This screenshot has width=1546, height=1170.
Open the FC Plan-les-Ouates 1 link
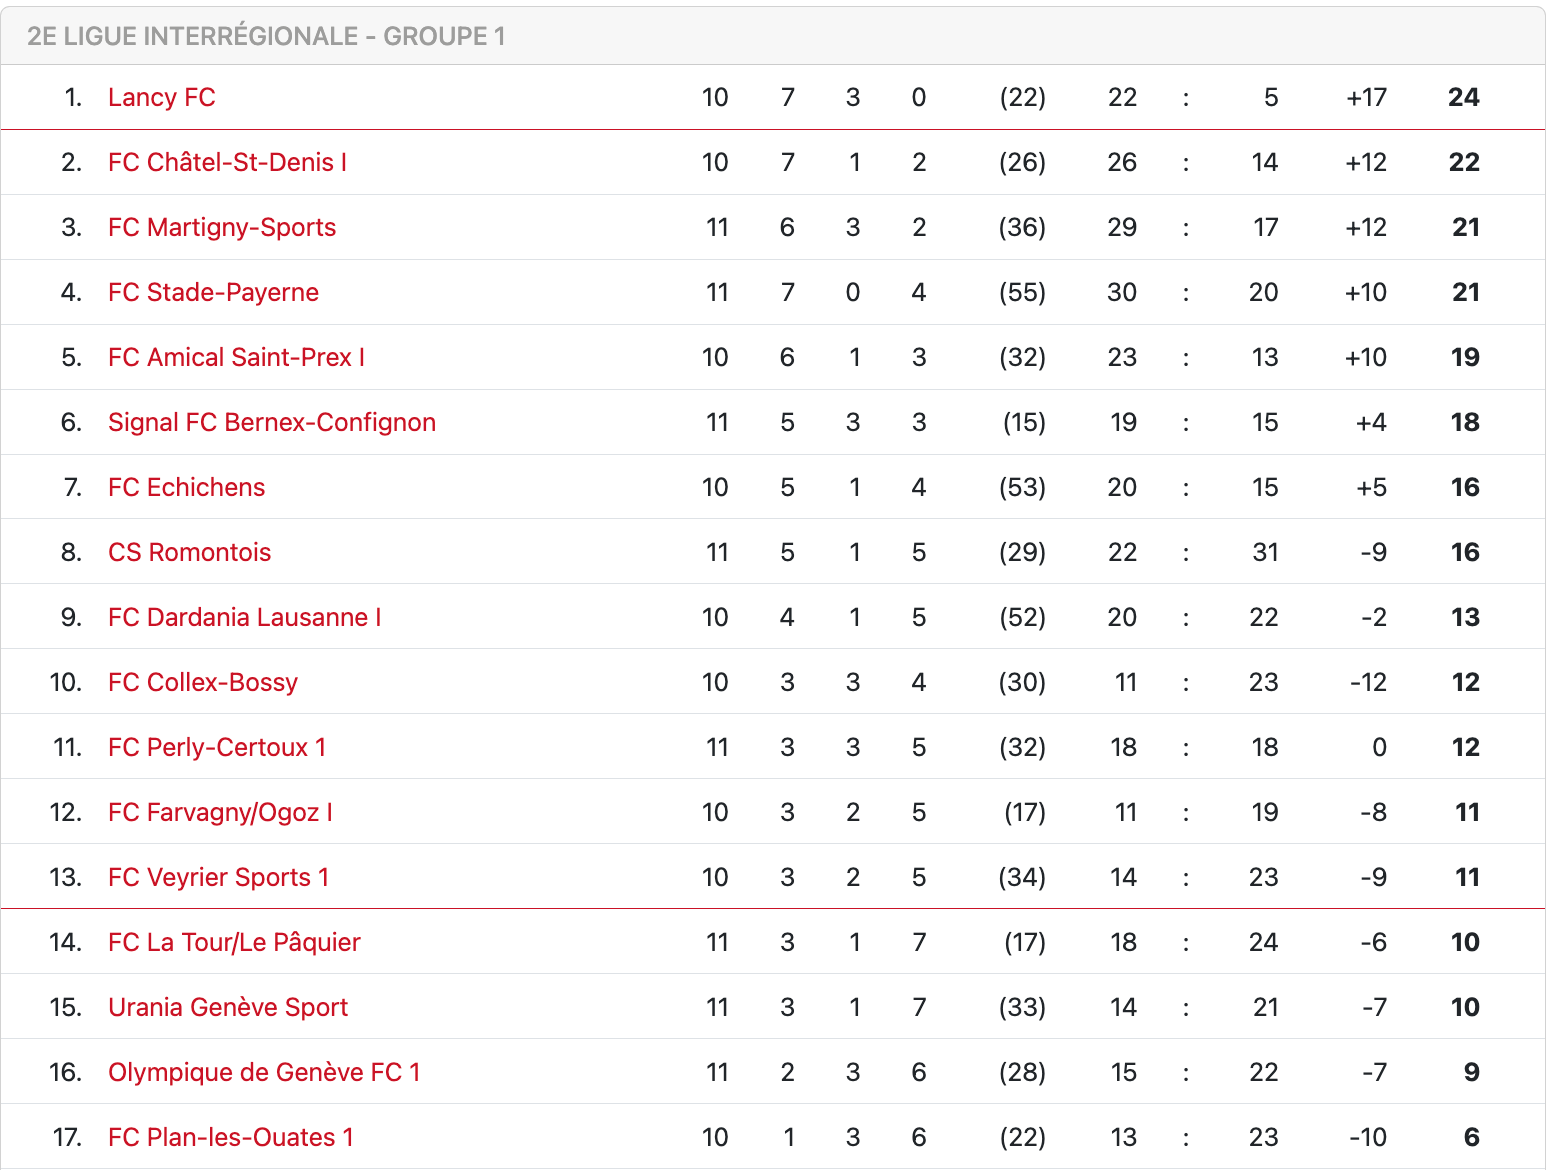(230, 1137)
